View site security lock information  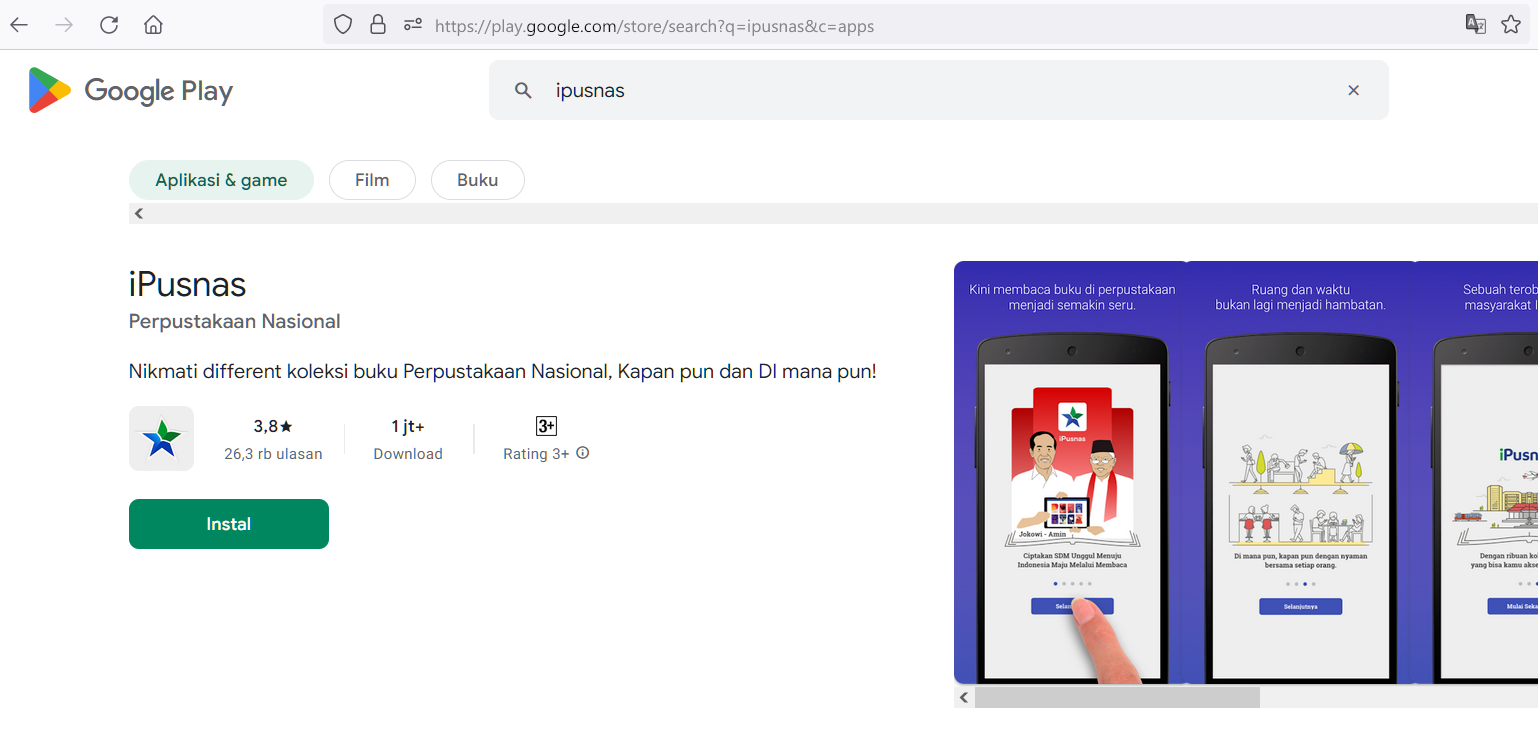tap(377, 25)
